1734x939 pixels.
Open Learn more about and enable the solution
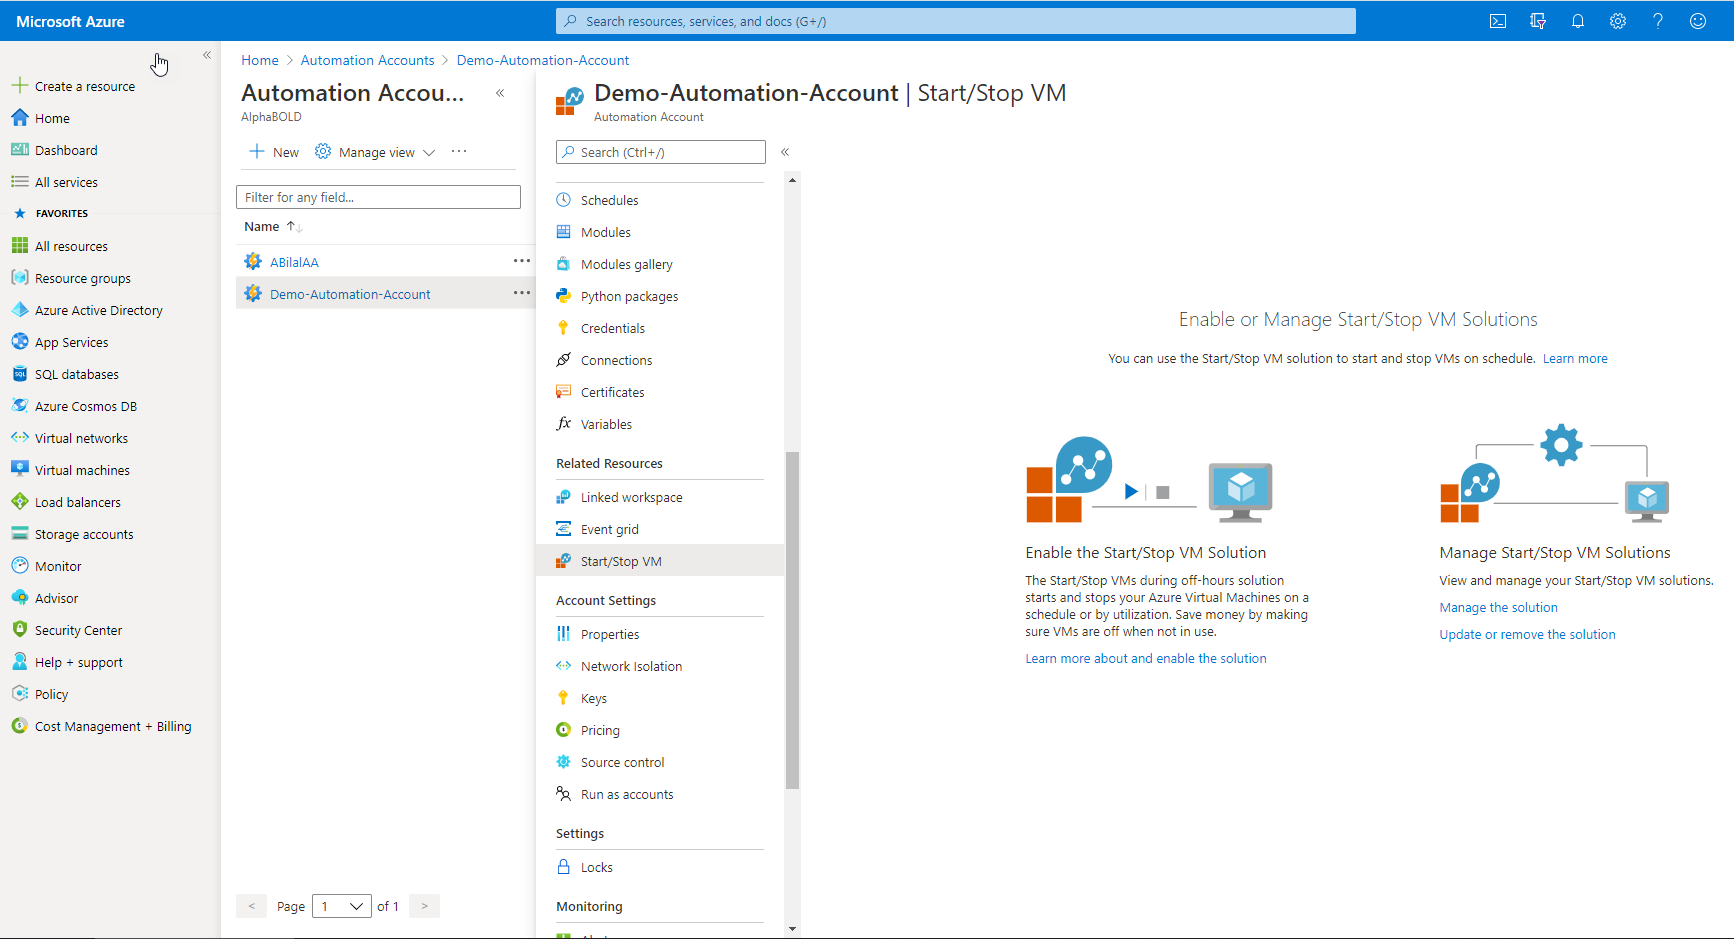(1146, 659)
